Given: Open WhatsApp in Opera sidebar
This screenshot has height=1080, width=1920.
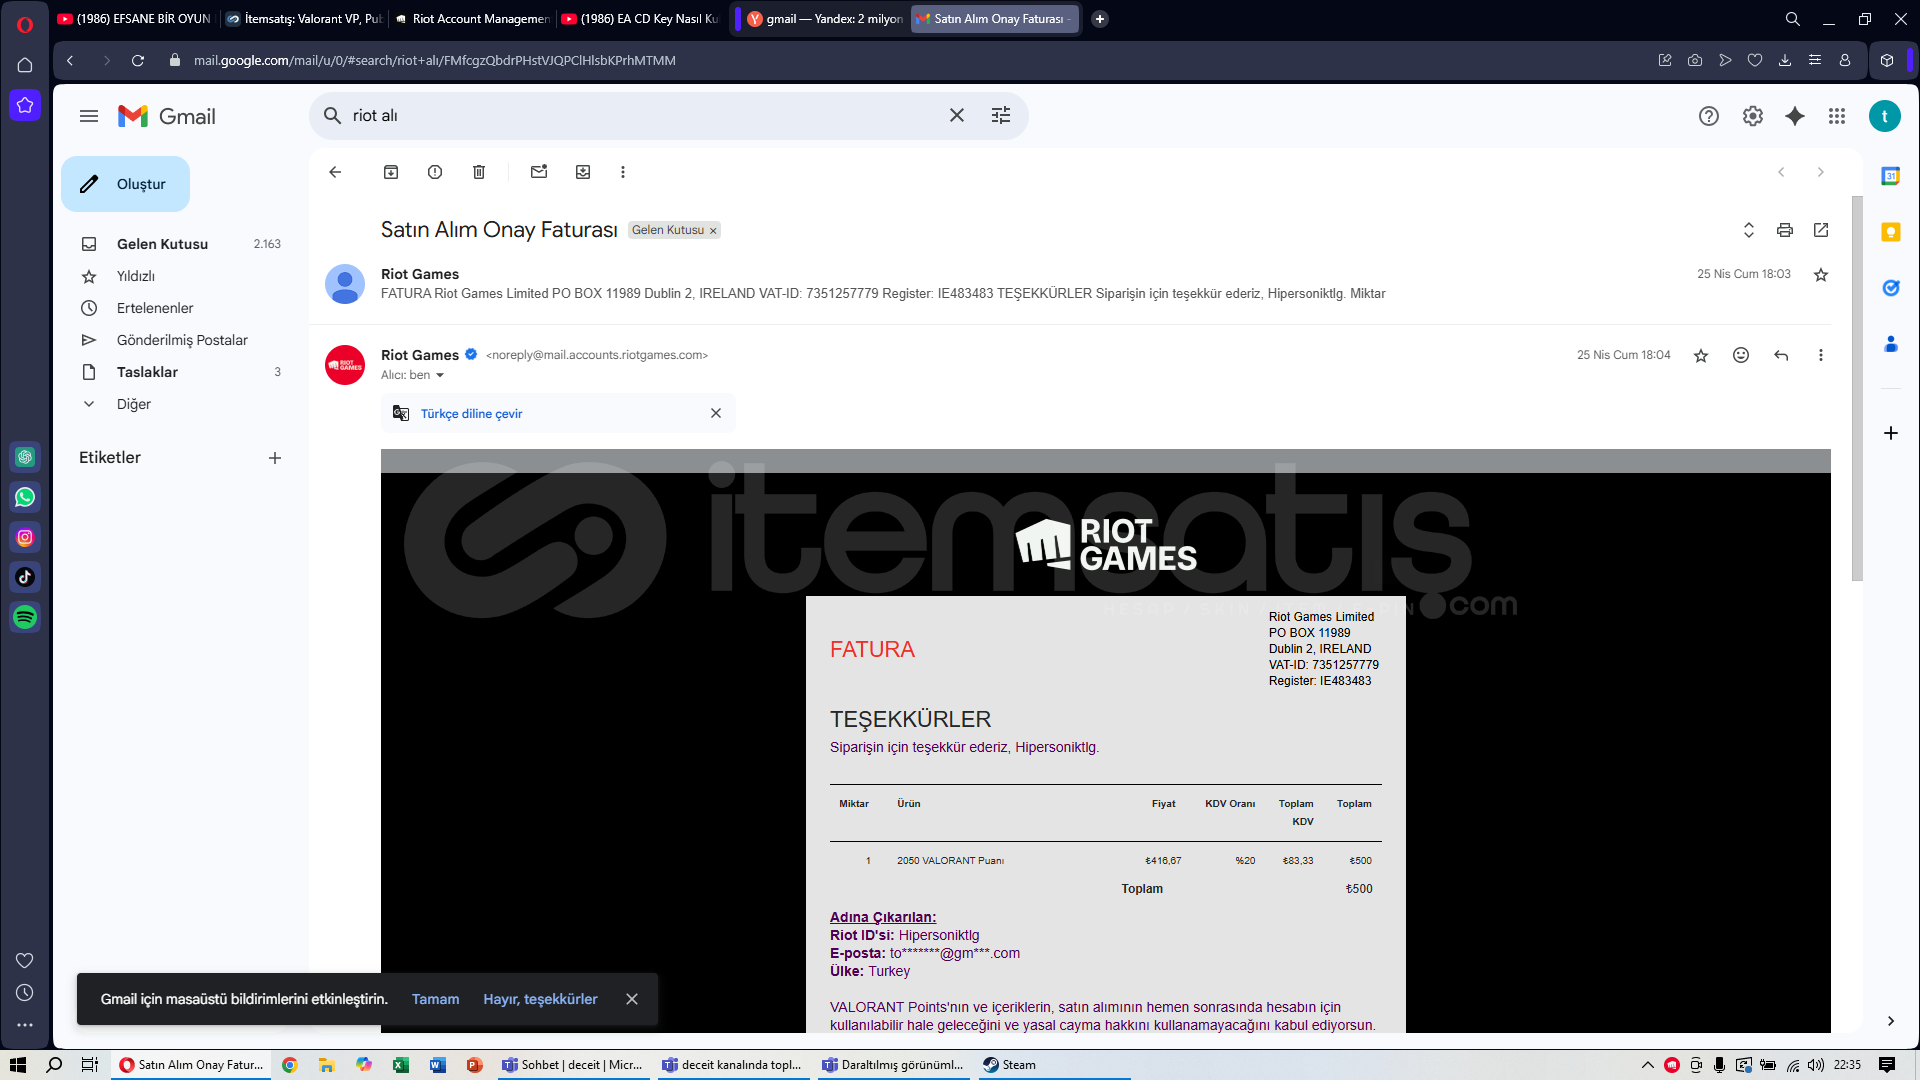Looking at the screenshot, I should 25,497.
